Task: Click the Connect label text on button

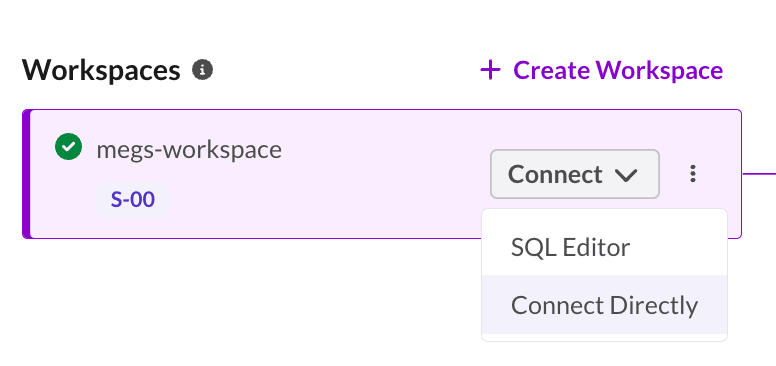Action: coord(555,174)
